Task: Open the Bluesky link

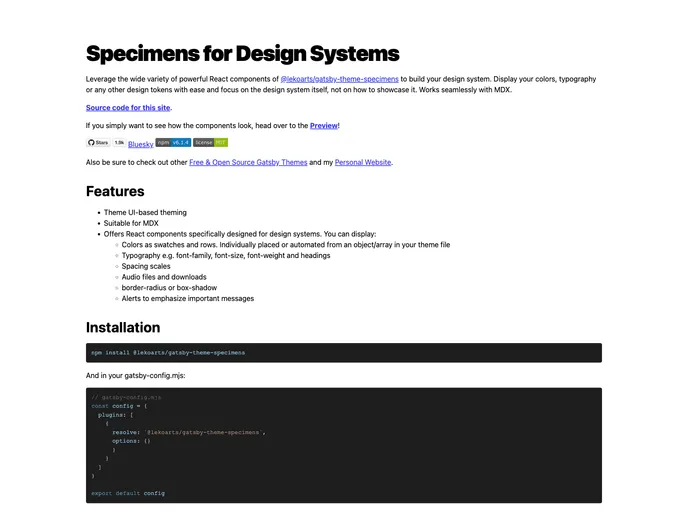Action: pyautogui.click(x=140, y=144)
